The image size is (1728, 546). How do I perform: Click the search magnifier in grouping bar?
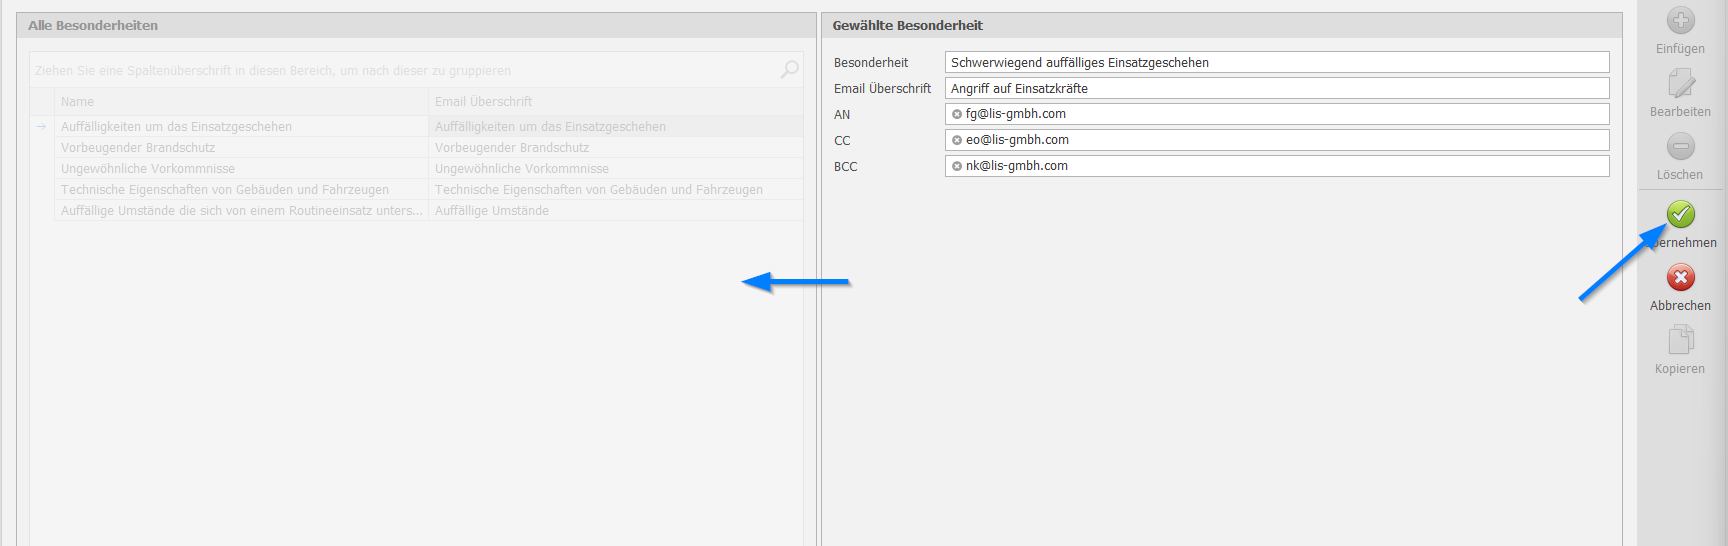pyautogui.click(x=789, y=69)
